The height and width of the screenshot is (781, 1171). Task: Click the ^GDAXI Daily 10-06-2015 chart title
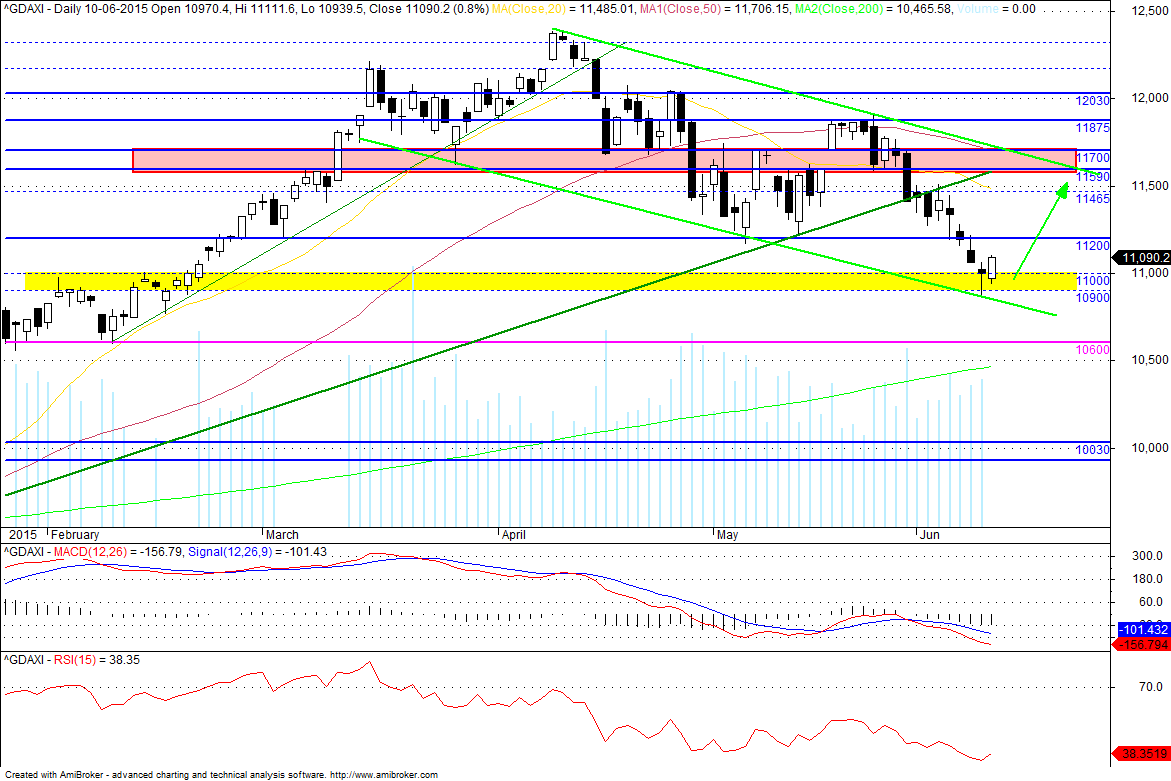246,9
